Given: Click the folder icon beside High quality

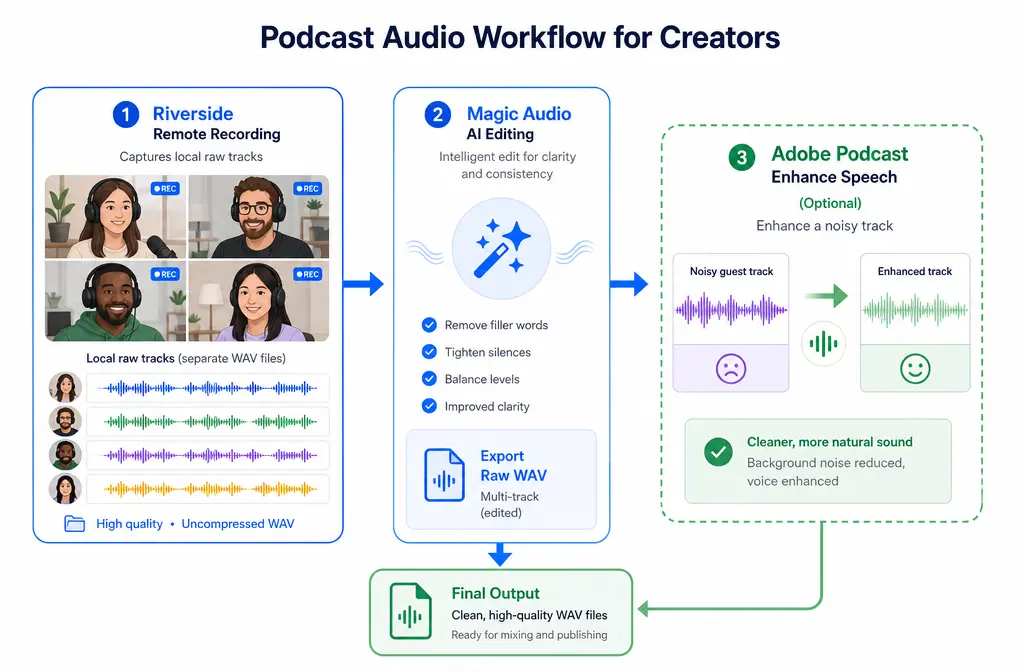Looking at the screenshot, I should point(74,524).
